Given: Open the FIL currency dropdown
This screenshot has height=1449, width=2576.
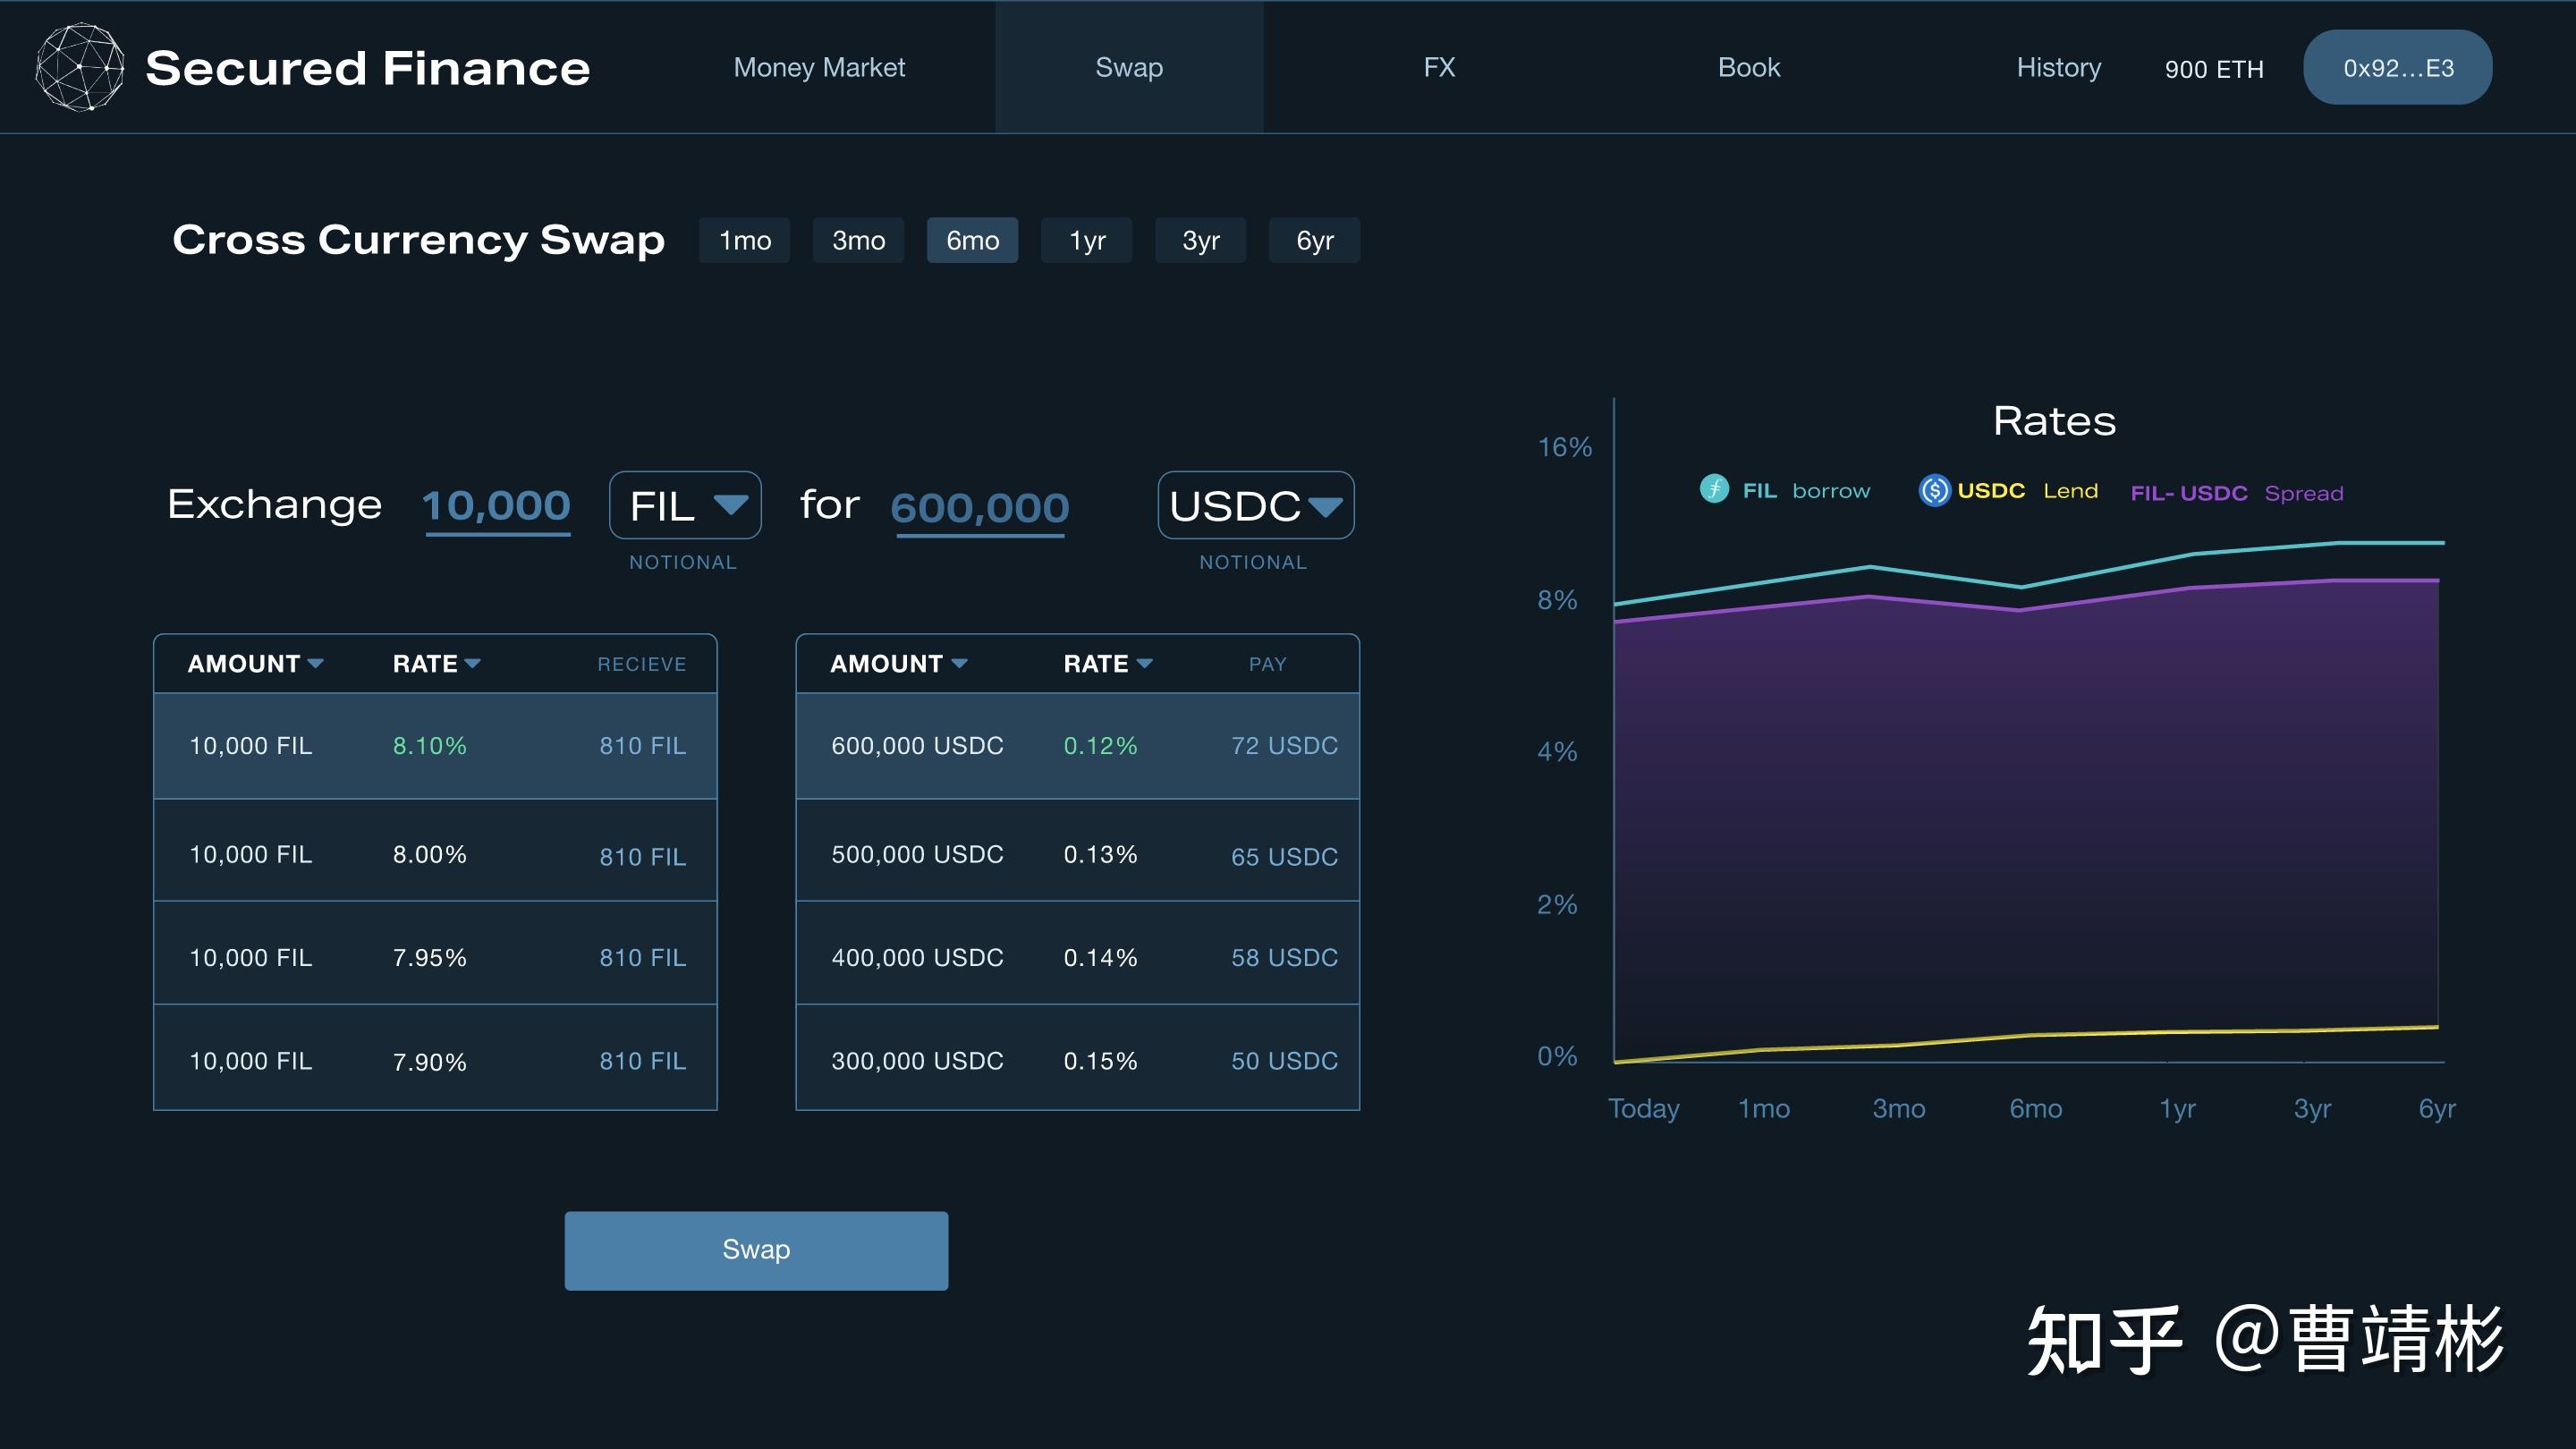Looking at the screenshot, I should pyautogui.click(x=686, y=505).
